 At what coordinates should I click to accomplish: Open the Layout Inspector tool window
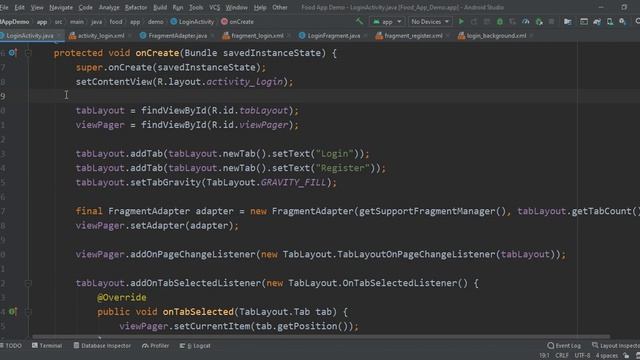click(616, 346)
